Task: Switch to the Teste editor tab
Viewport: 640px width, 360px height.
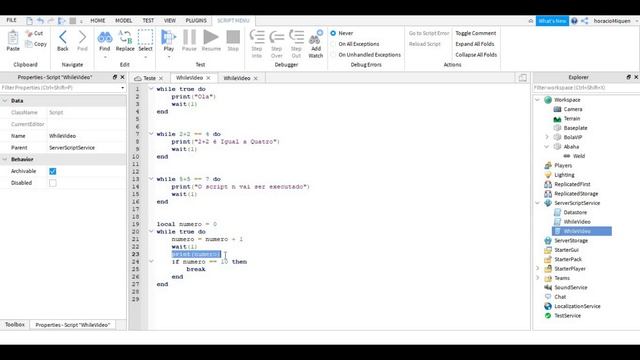Action: coord(149,78)
